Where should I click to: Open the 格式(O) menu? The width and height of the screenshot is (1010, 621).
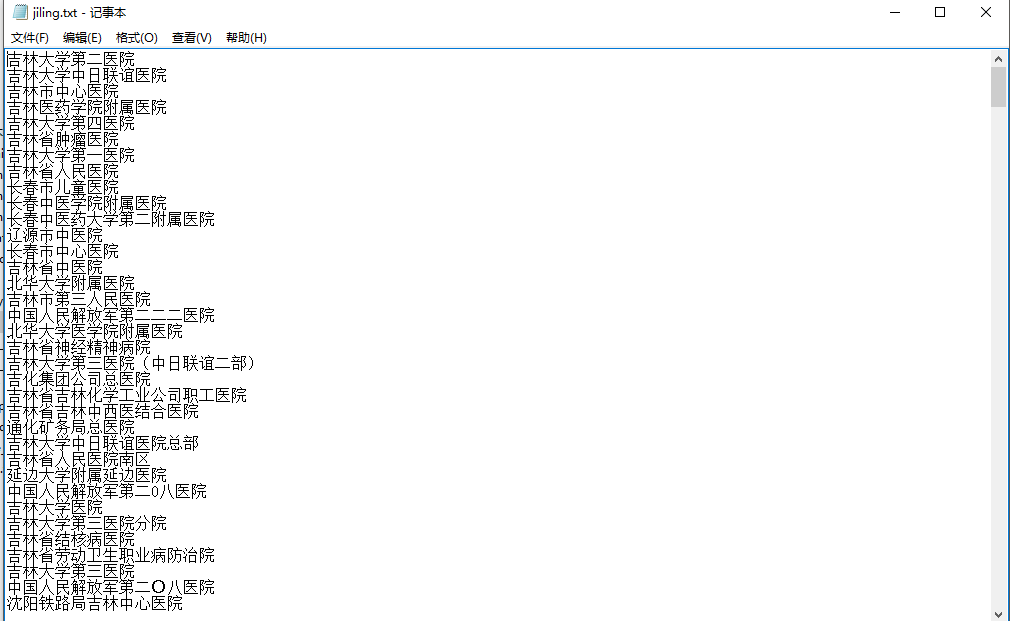coord(136,38)
